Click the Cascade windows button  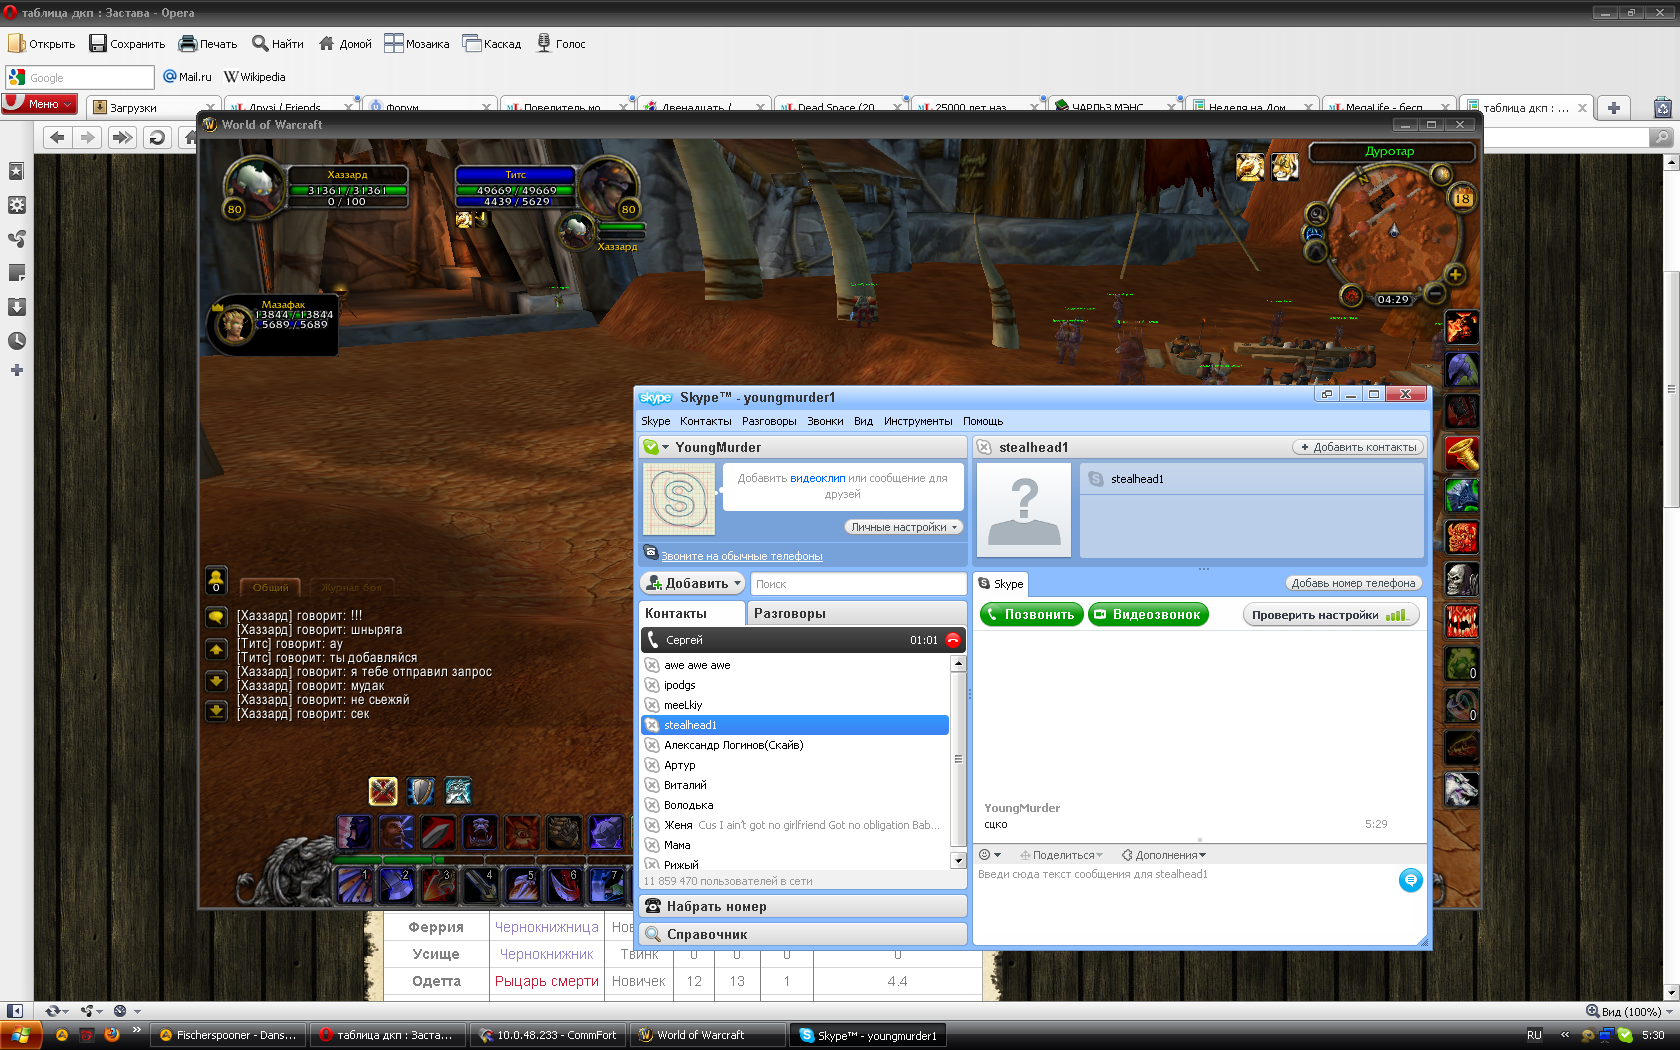pyautogui.click(x=491, y=44)
